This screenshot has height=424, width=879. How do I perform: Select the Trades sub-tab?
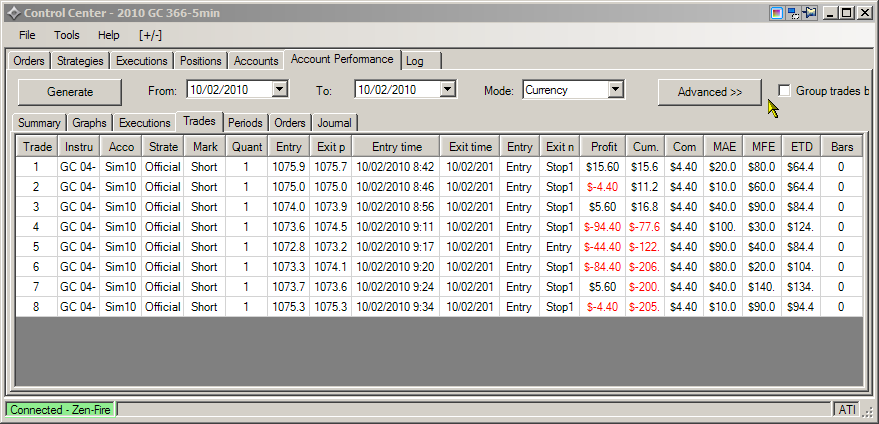200,121
